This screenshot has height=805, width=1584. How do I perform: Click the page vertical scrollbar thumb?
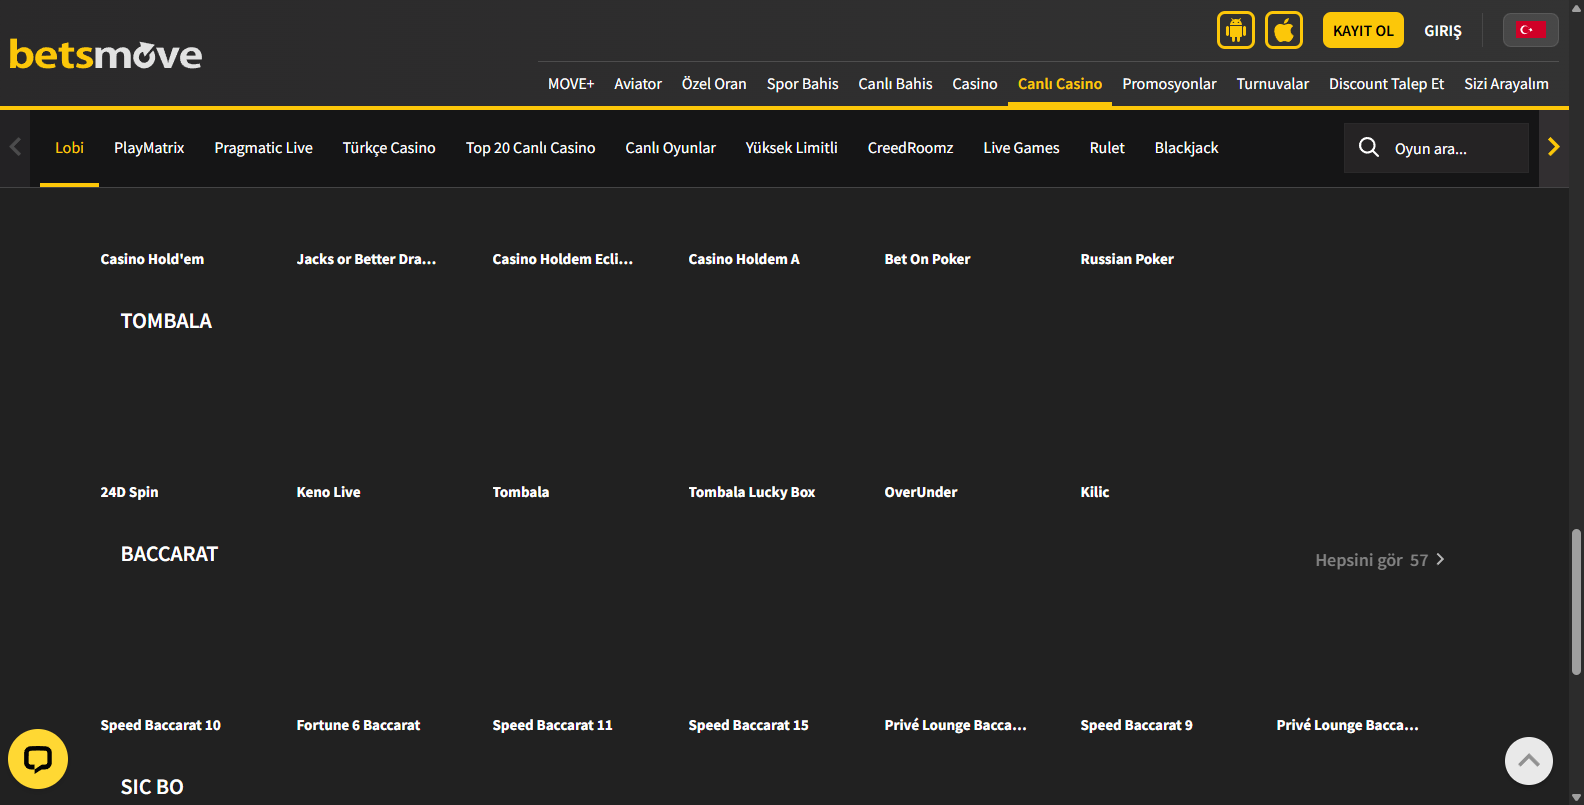pos(1576,602)
